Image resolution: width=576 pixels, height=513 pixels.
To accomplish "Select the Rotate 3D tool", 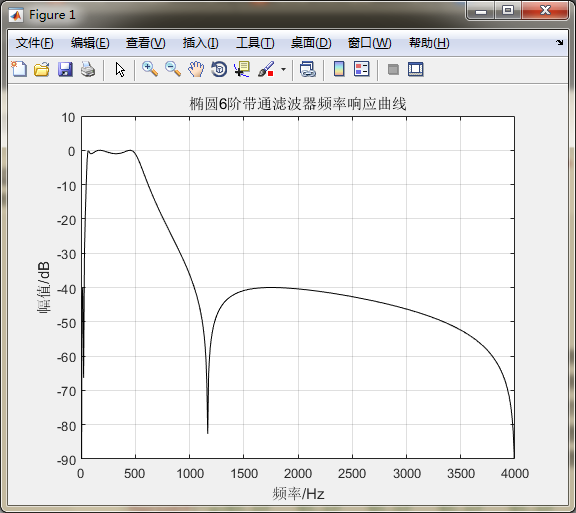I will 219,69.
